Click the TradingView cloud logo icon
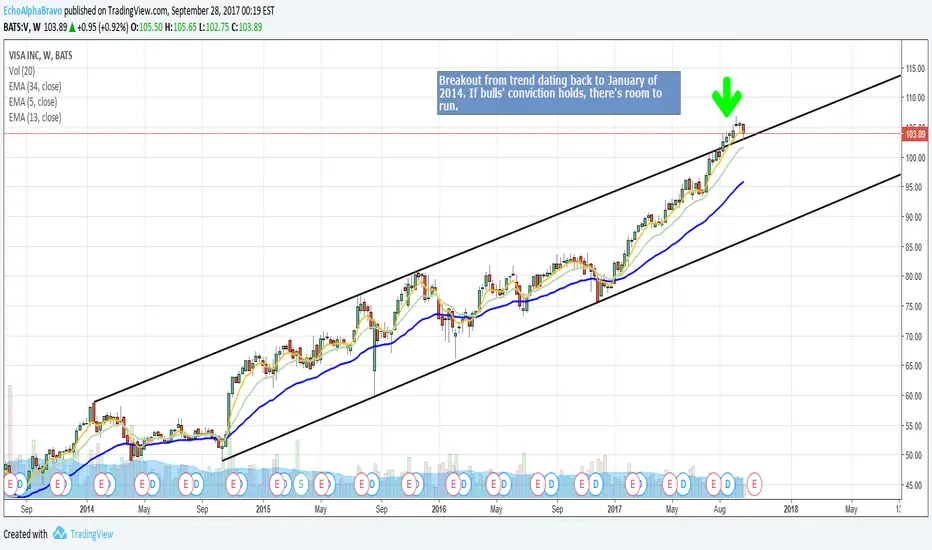Image resolution: width=932 pixels, height=550 pixels. pos(59,533)
